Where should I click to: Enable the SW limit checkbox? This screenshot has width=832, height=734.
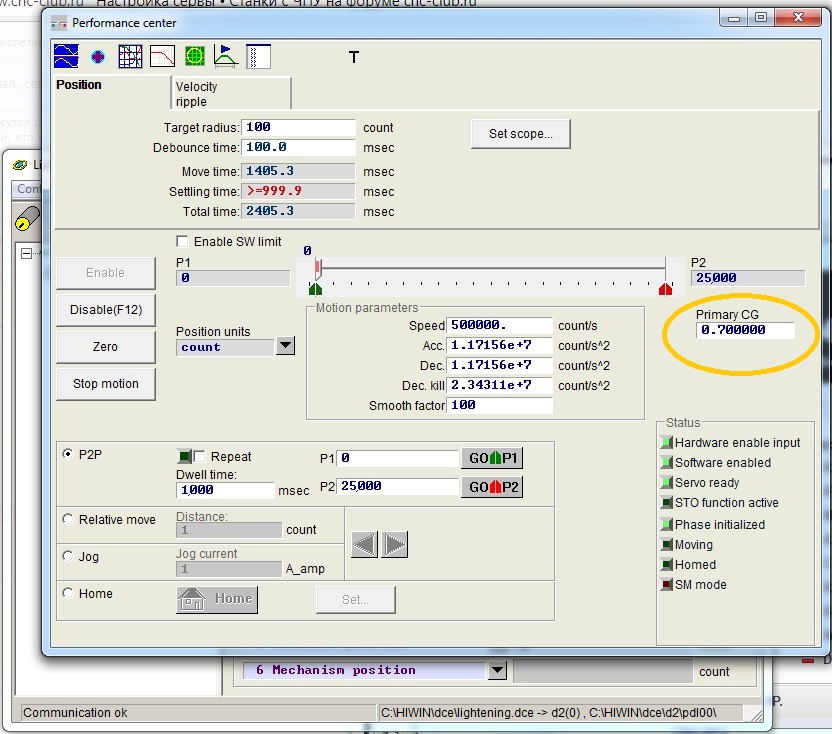182,241
